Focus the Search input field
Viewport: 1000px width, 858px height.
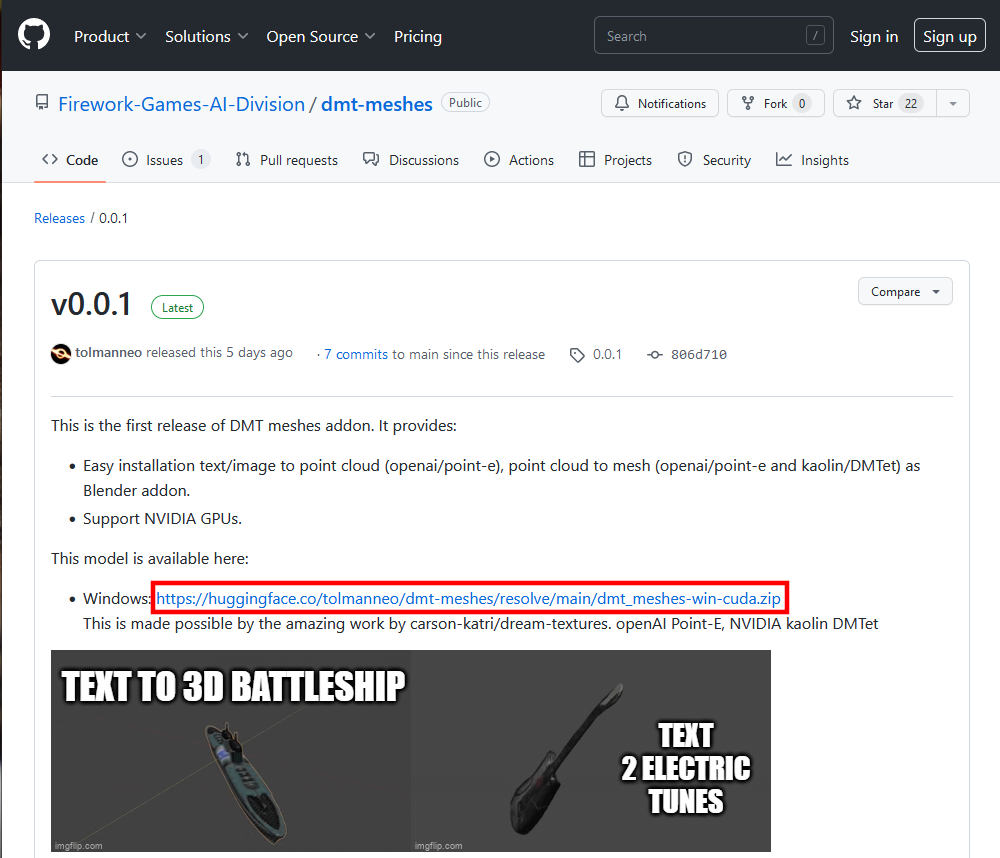(713, 36)
